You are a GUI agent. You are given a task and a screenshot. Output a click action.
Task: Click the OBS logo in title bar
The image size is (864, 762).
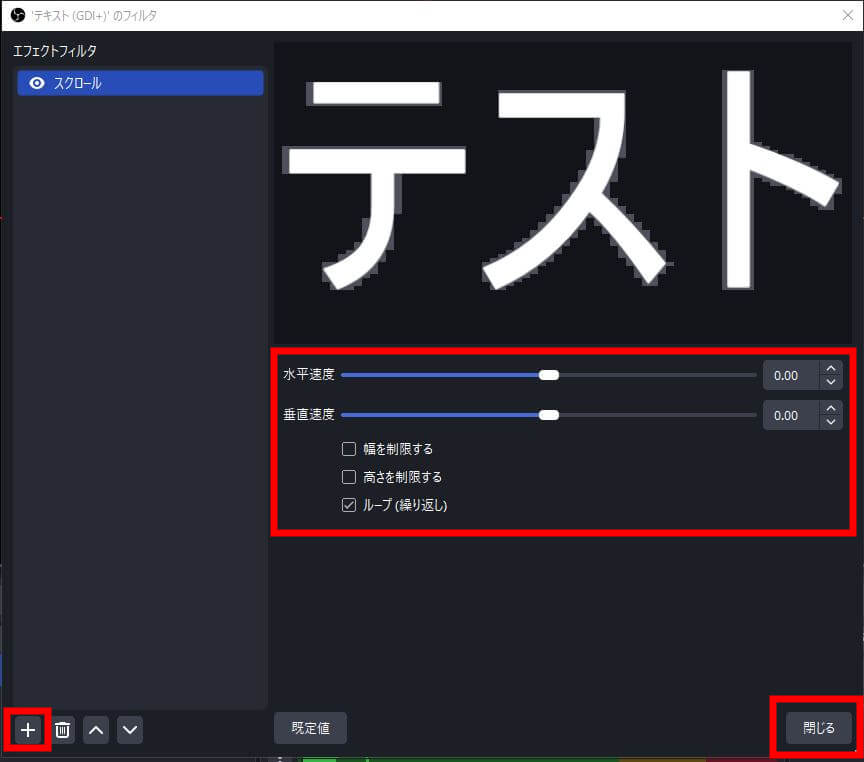pyautogui.click(x=18, y=15)
